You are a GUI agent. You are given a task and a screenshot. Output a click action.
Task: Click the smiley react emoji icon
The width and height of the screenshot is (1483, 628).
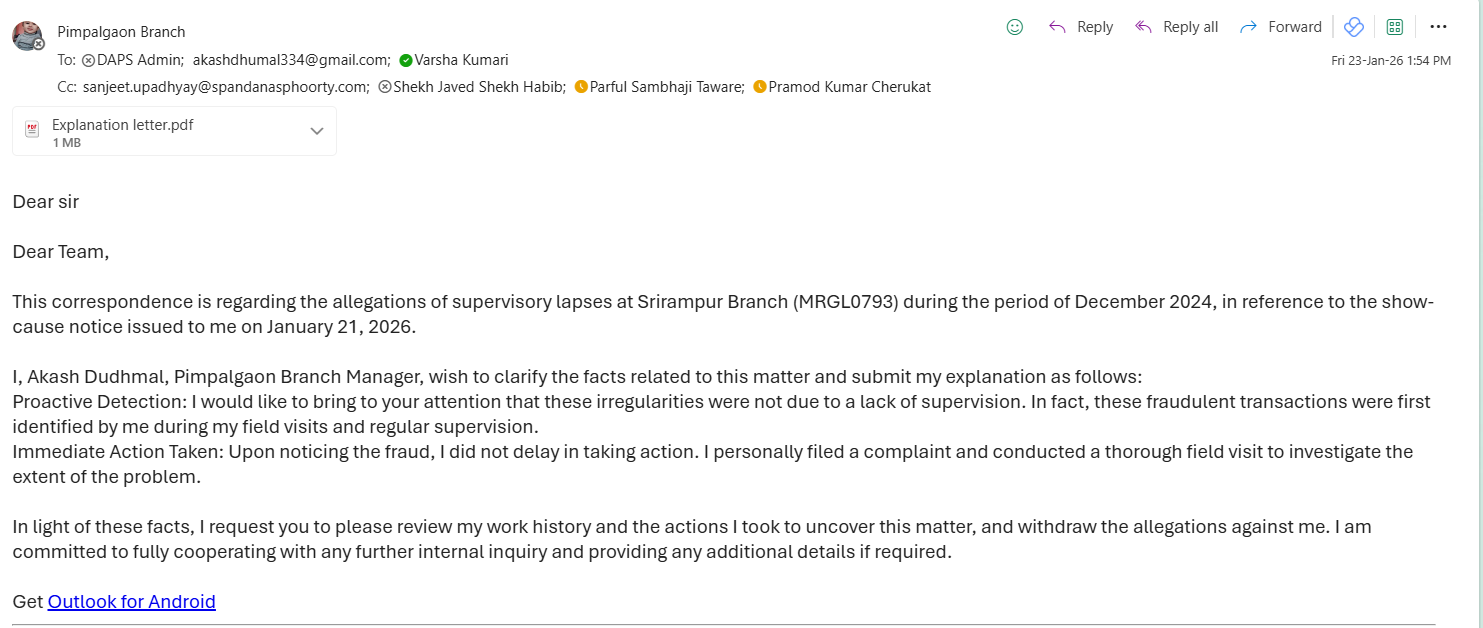(x=1015, y=27)
